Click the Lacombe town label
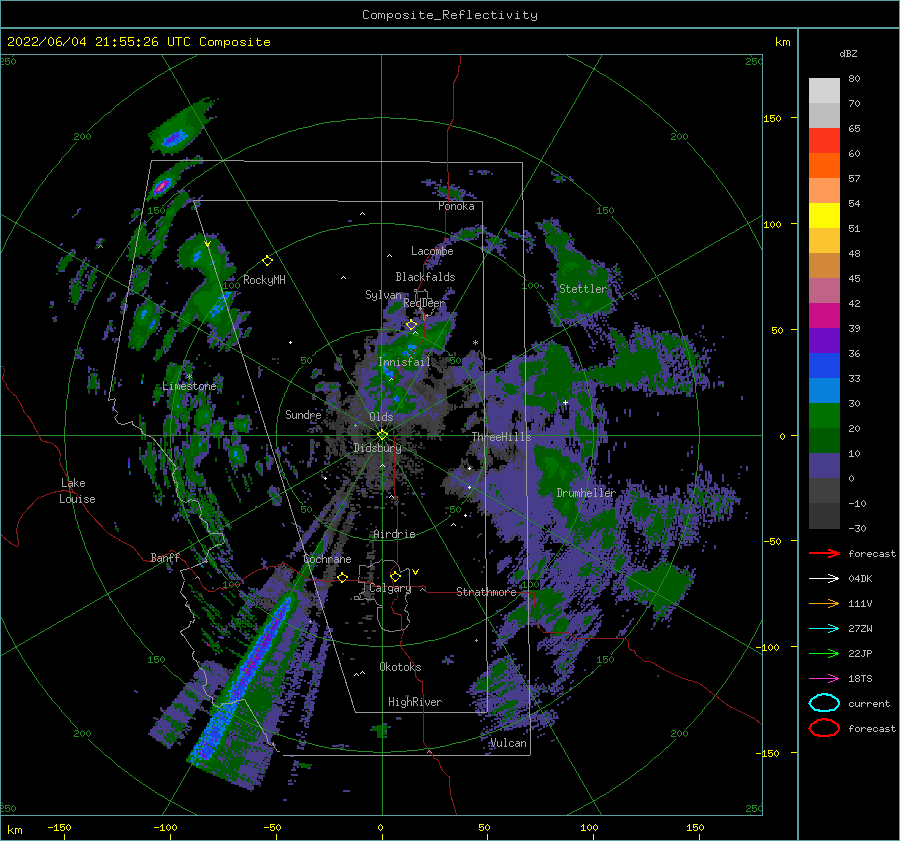Screen dimensions: 900x841 tap(432, 251)
